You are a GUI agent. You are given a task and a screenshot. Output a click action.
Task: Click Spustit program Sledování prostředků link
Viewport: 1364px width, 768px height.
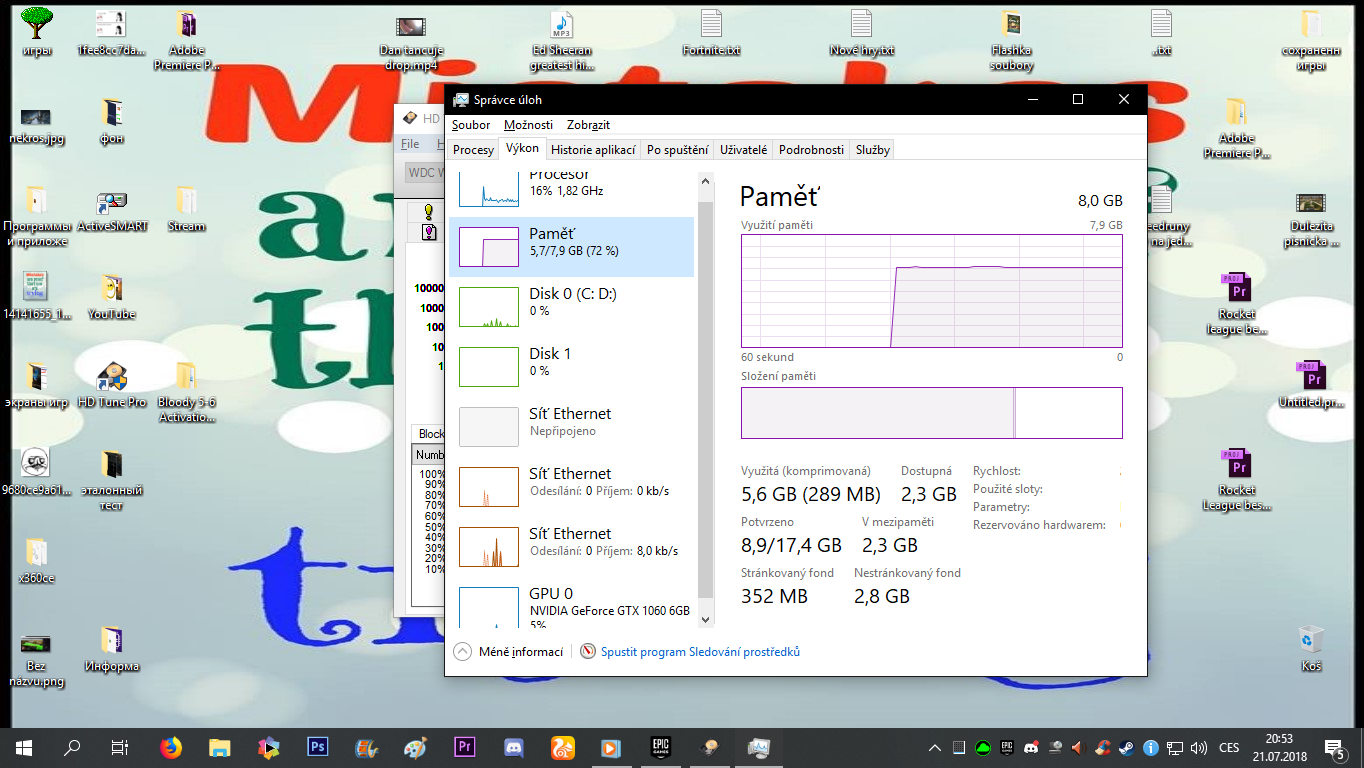700,652
